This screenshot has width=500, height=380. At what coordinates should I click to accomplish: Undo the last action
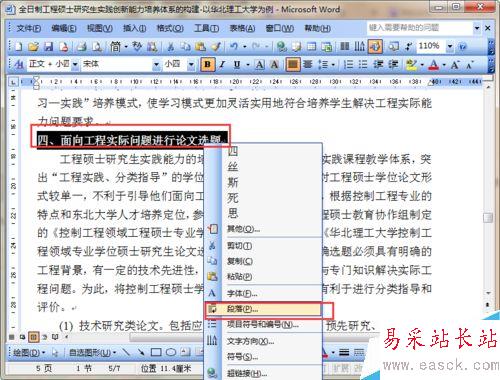[234, 47]
